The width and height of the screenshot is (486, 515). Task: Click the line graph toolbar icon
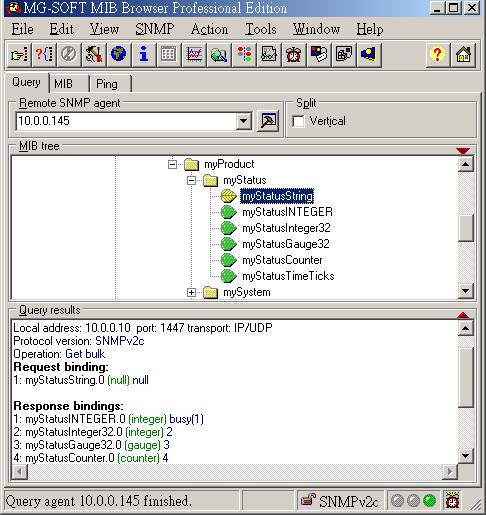[194, 54]
